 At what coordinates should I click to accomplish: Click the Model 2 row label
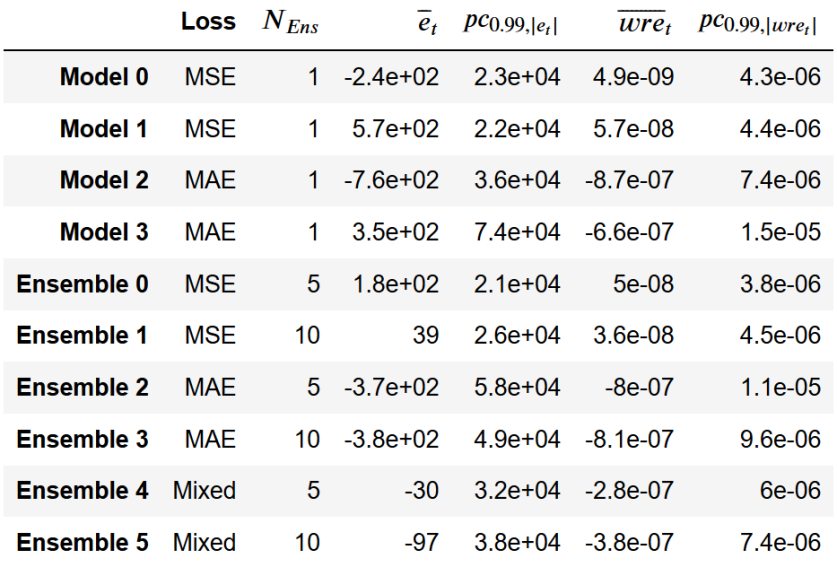[104, 180]
